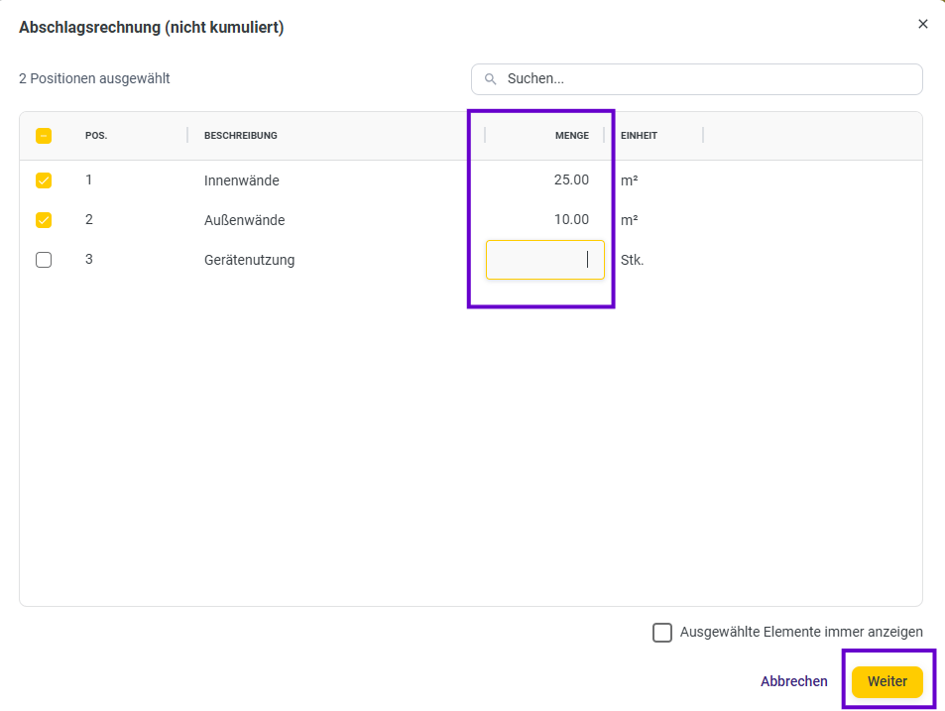
Task: Click the 10.00 quantity for Außenwände
Action: tap(571, 220)
